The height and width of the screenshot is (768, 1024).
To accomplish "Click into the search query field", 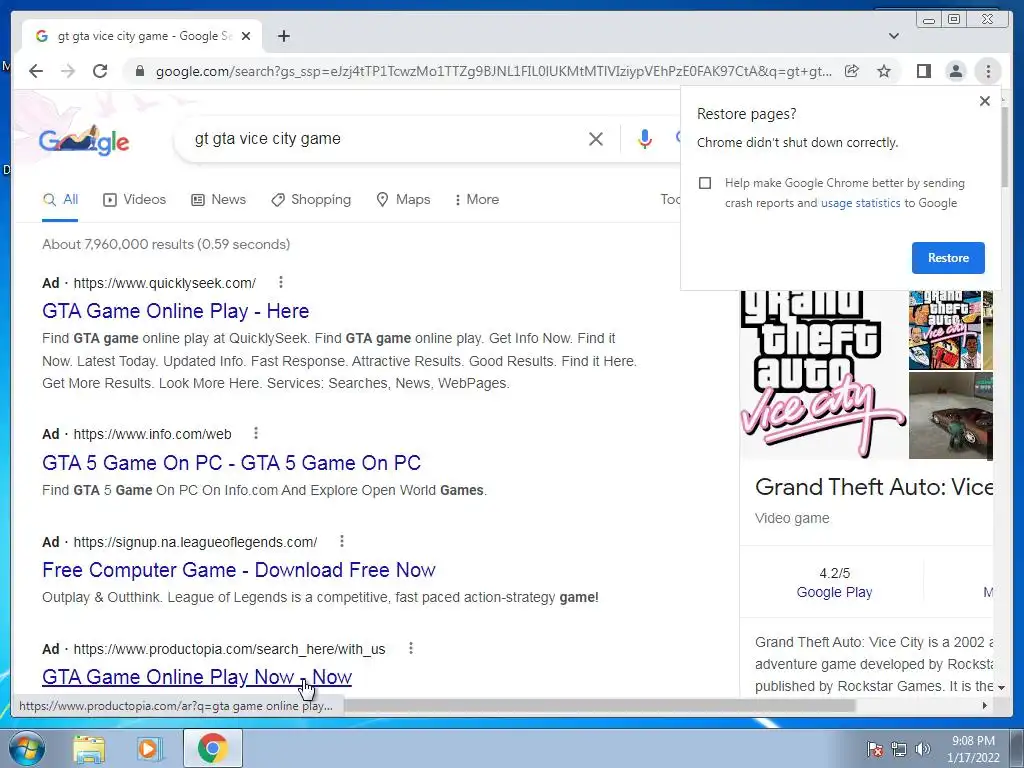I will [x=385, y=138].
